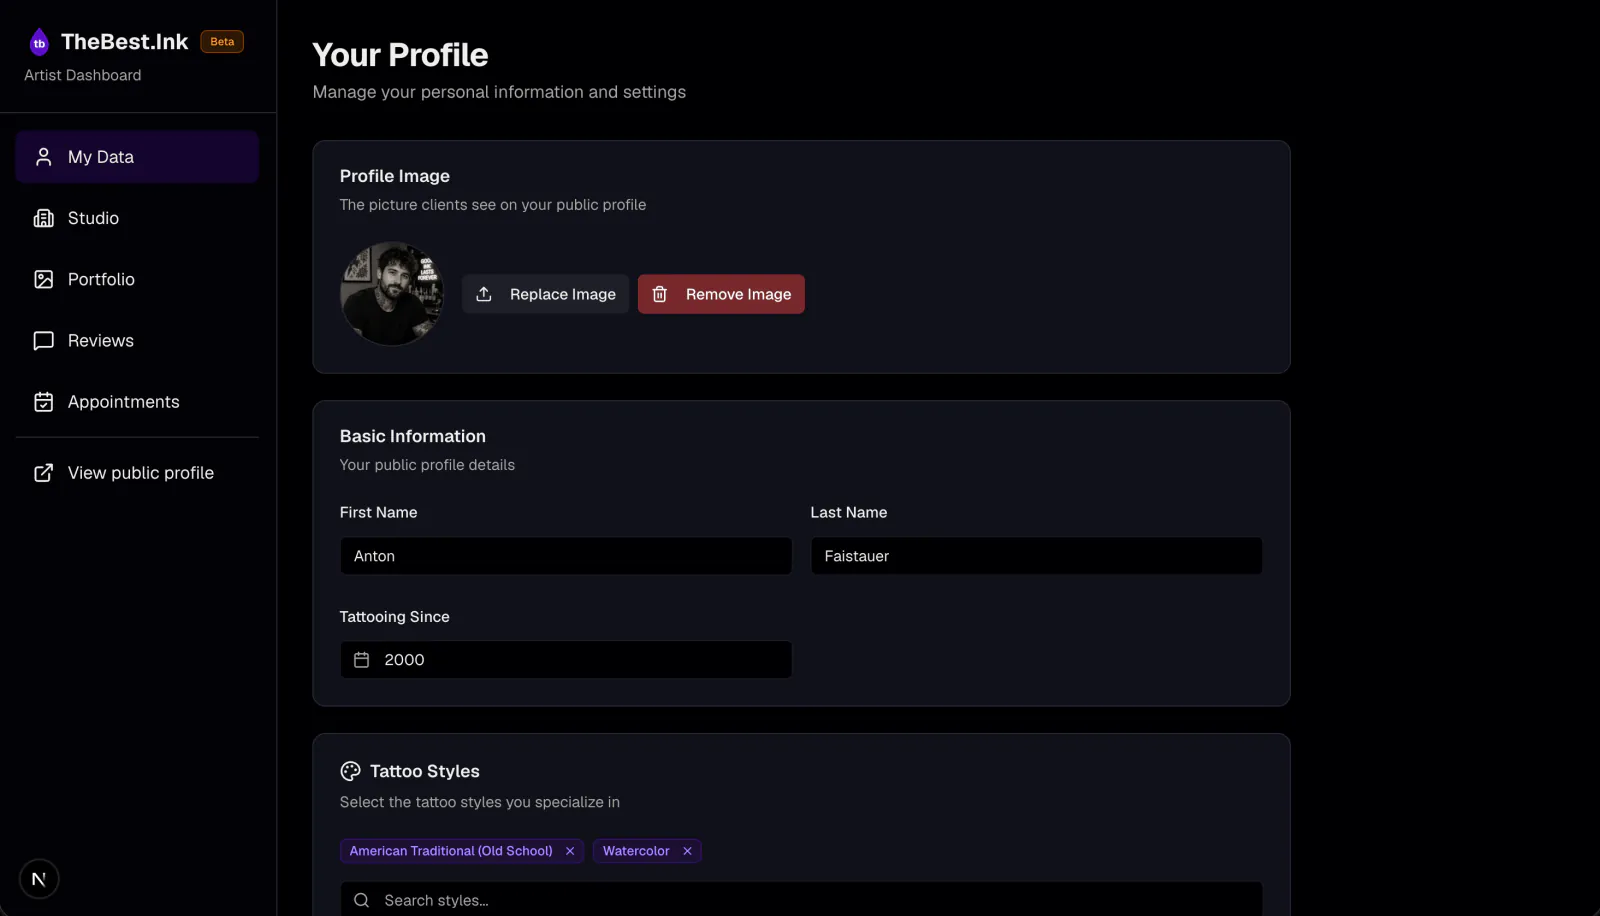Focus the Last Name field containing Faistauer
Image resolution: width=1600 pixels, height=916 pixels.
(x=1036, y=556)
